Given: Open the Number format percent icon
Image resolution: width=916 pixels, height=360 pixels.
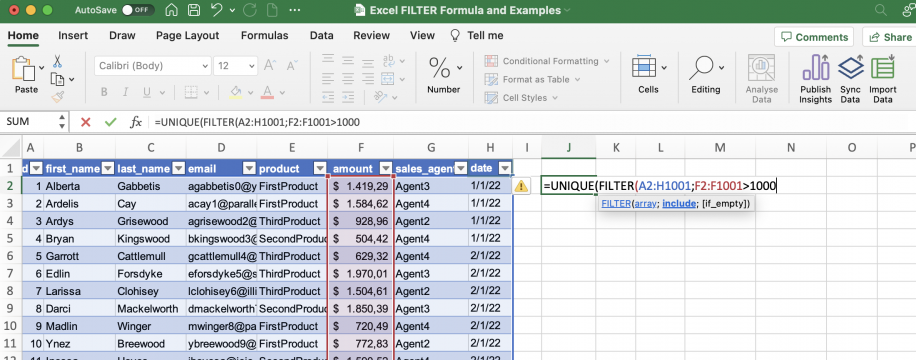Looking at the screenshot, I should pos(439,68).
